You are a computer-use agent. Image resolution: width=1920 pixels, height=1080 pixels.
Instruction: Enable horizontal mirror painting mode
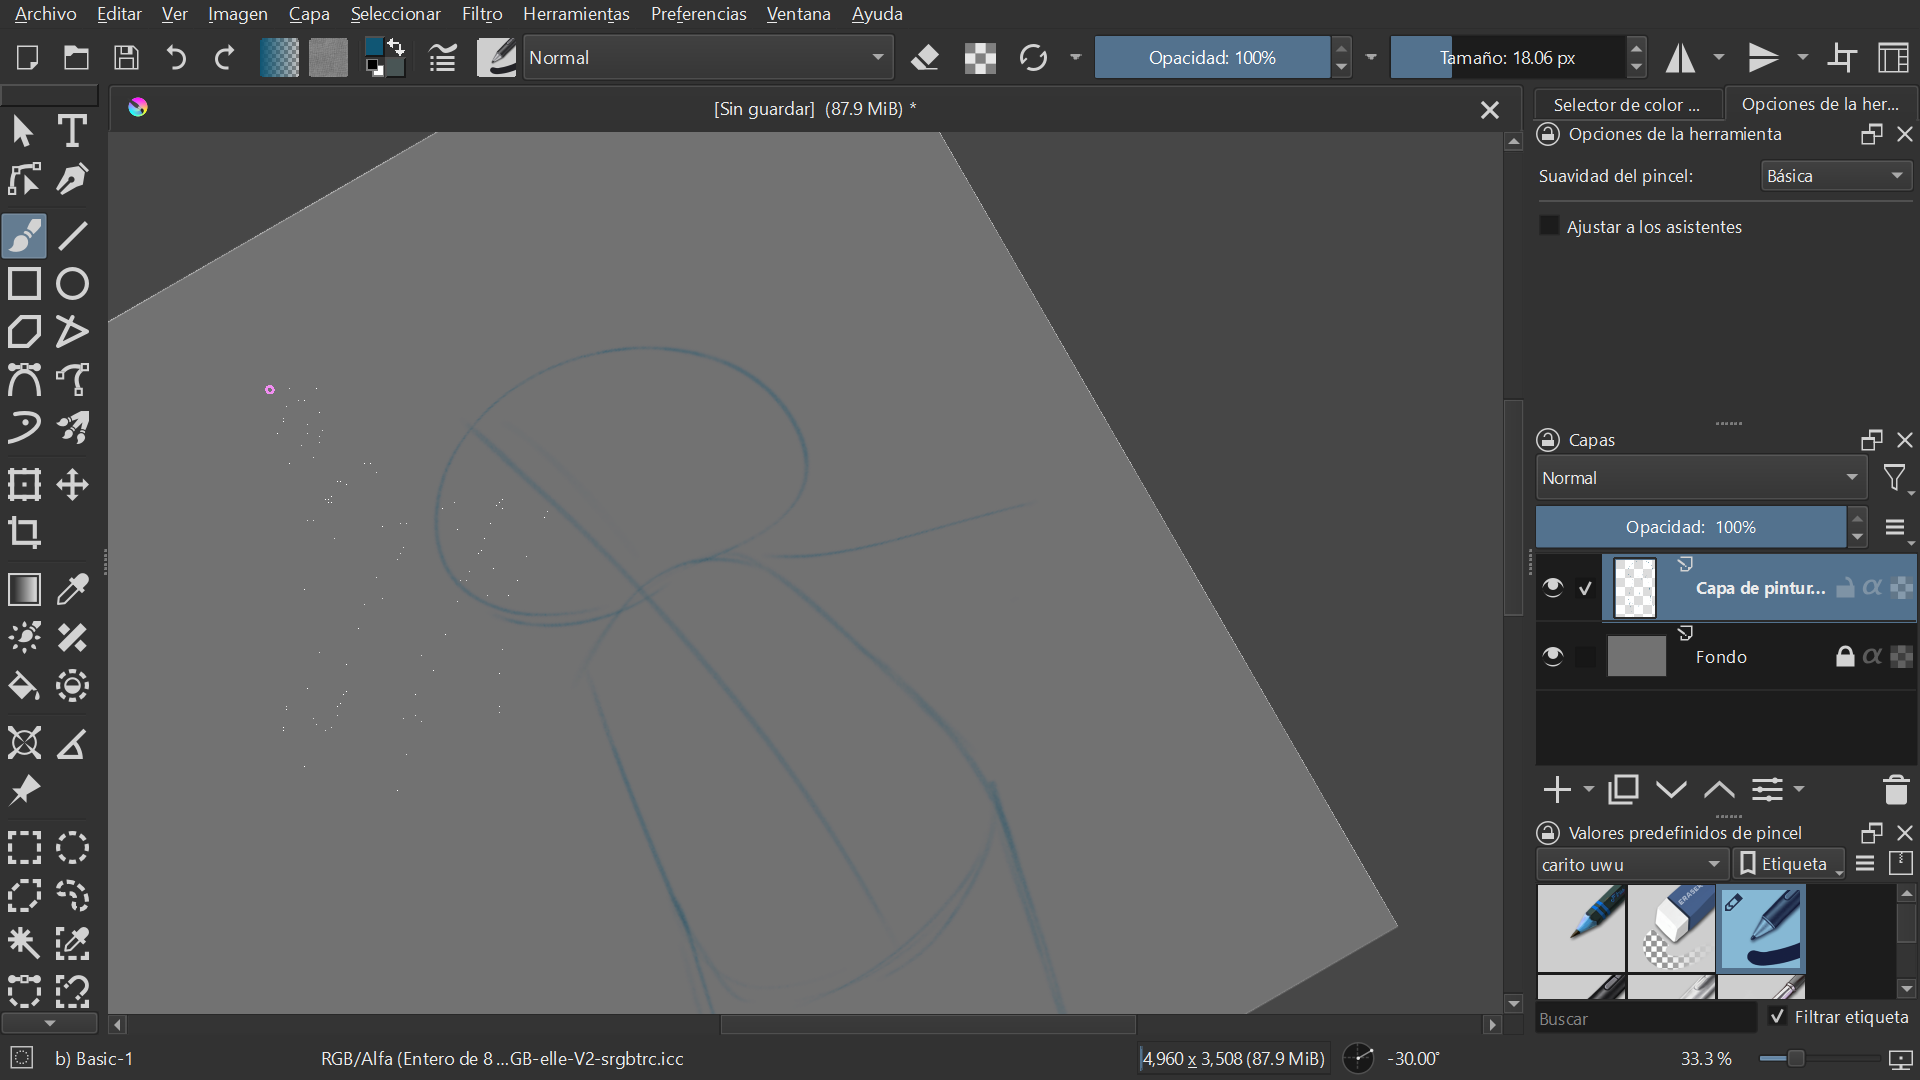pos(1679,57)
